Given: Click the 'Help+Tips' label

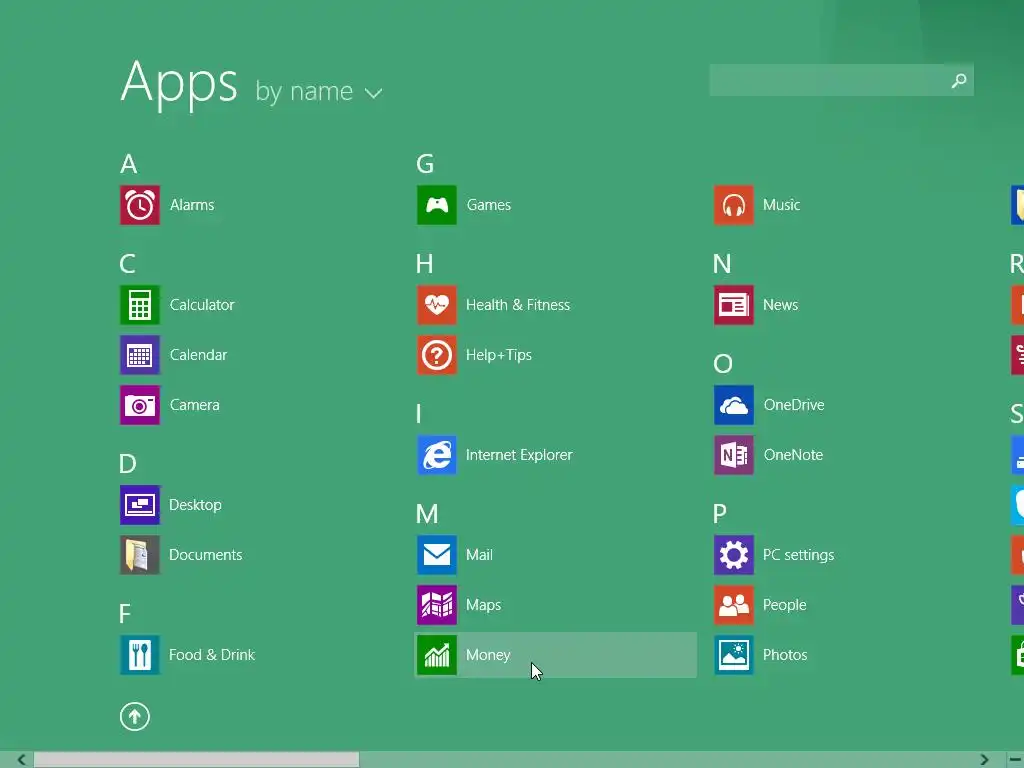Looking at the screenshot, I should coord(499,355).
